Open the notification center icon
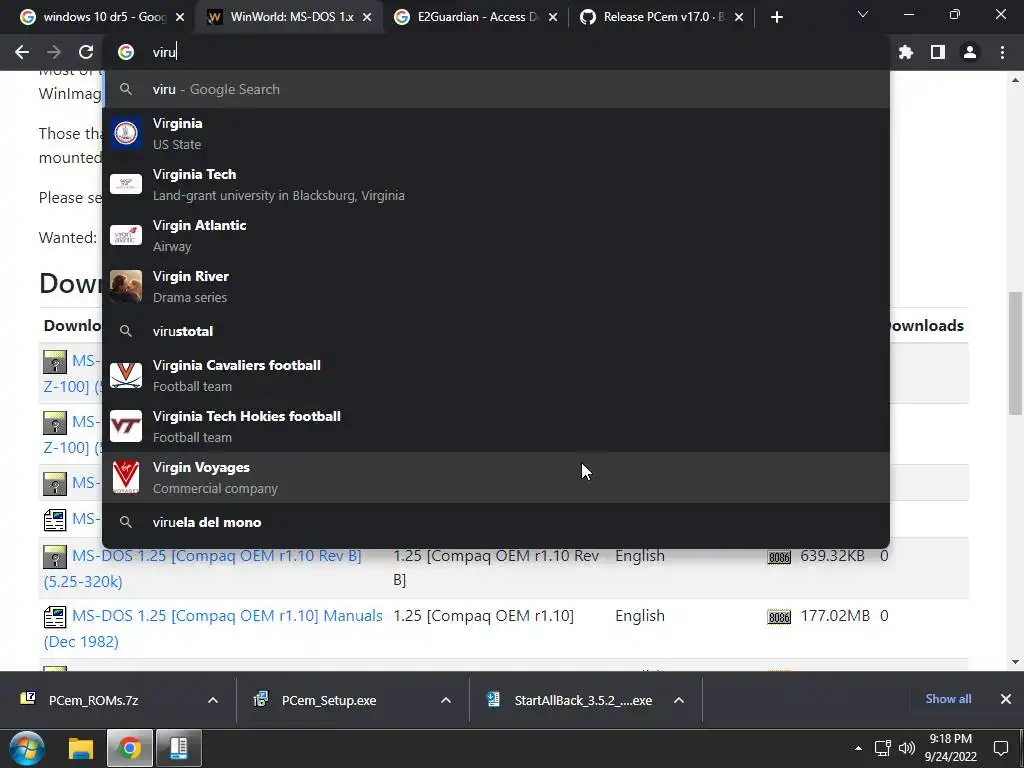The height and width of the screenshot is (768, 1024). point(1000,748)
